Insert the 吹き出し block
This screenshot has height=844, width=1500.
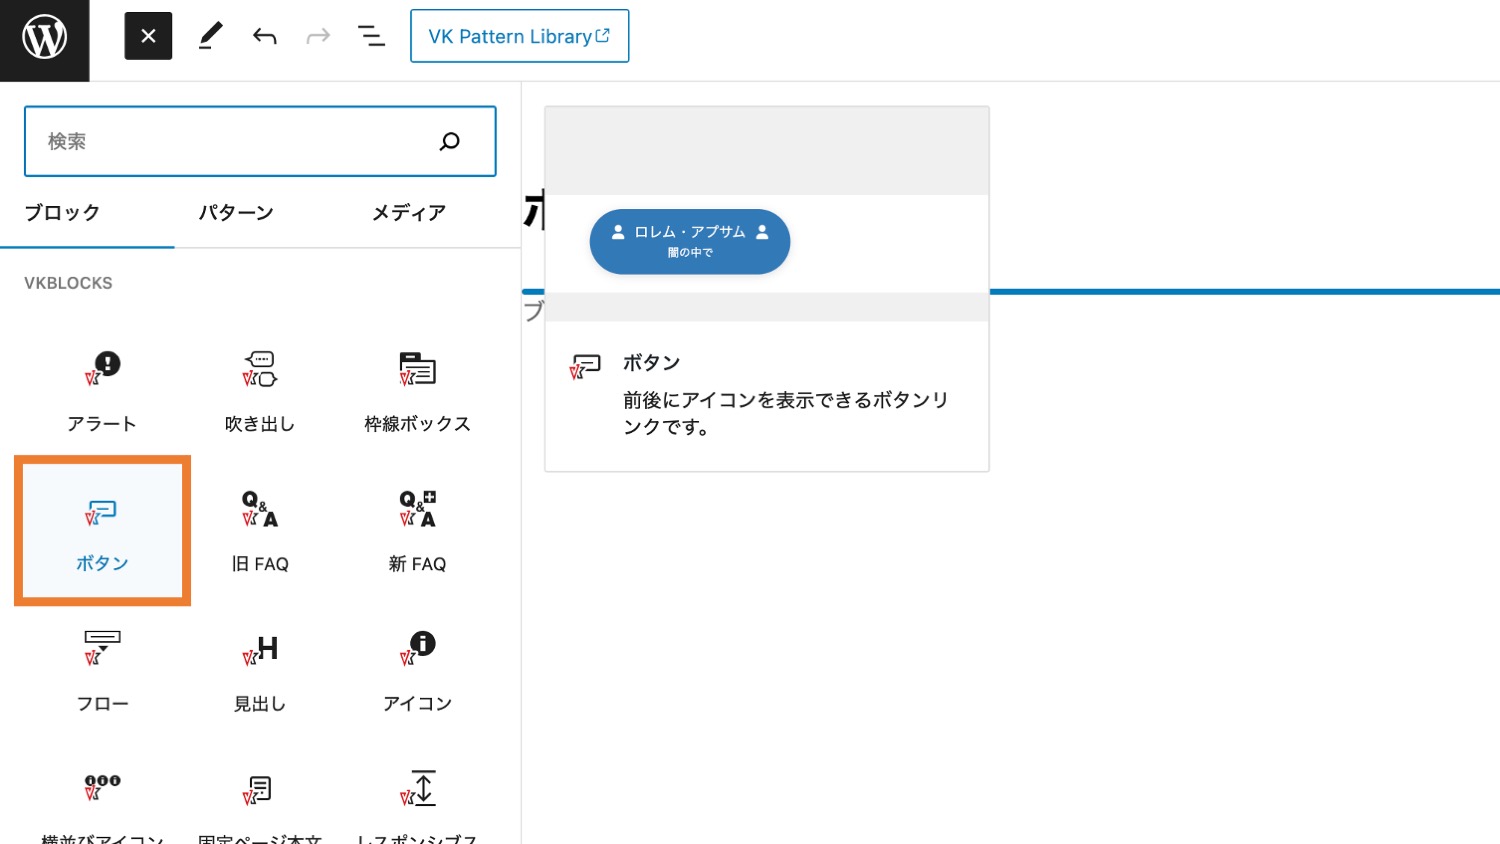click(x=259, y=390)
